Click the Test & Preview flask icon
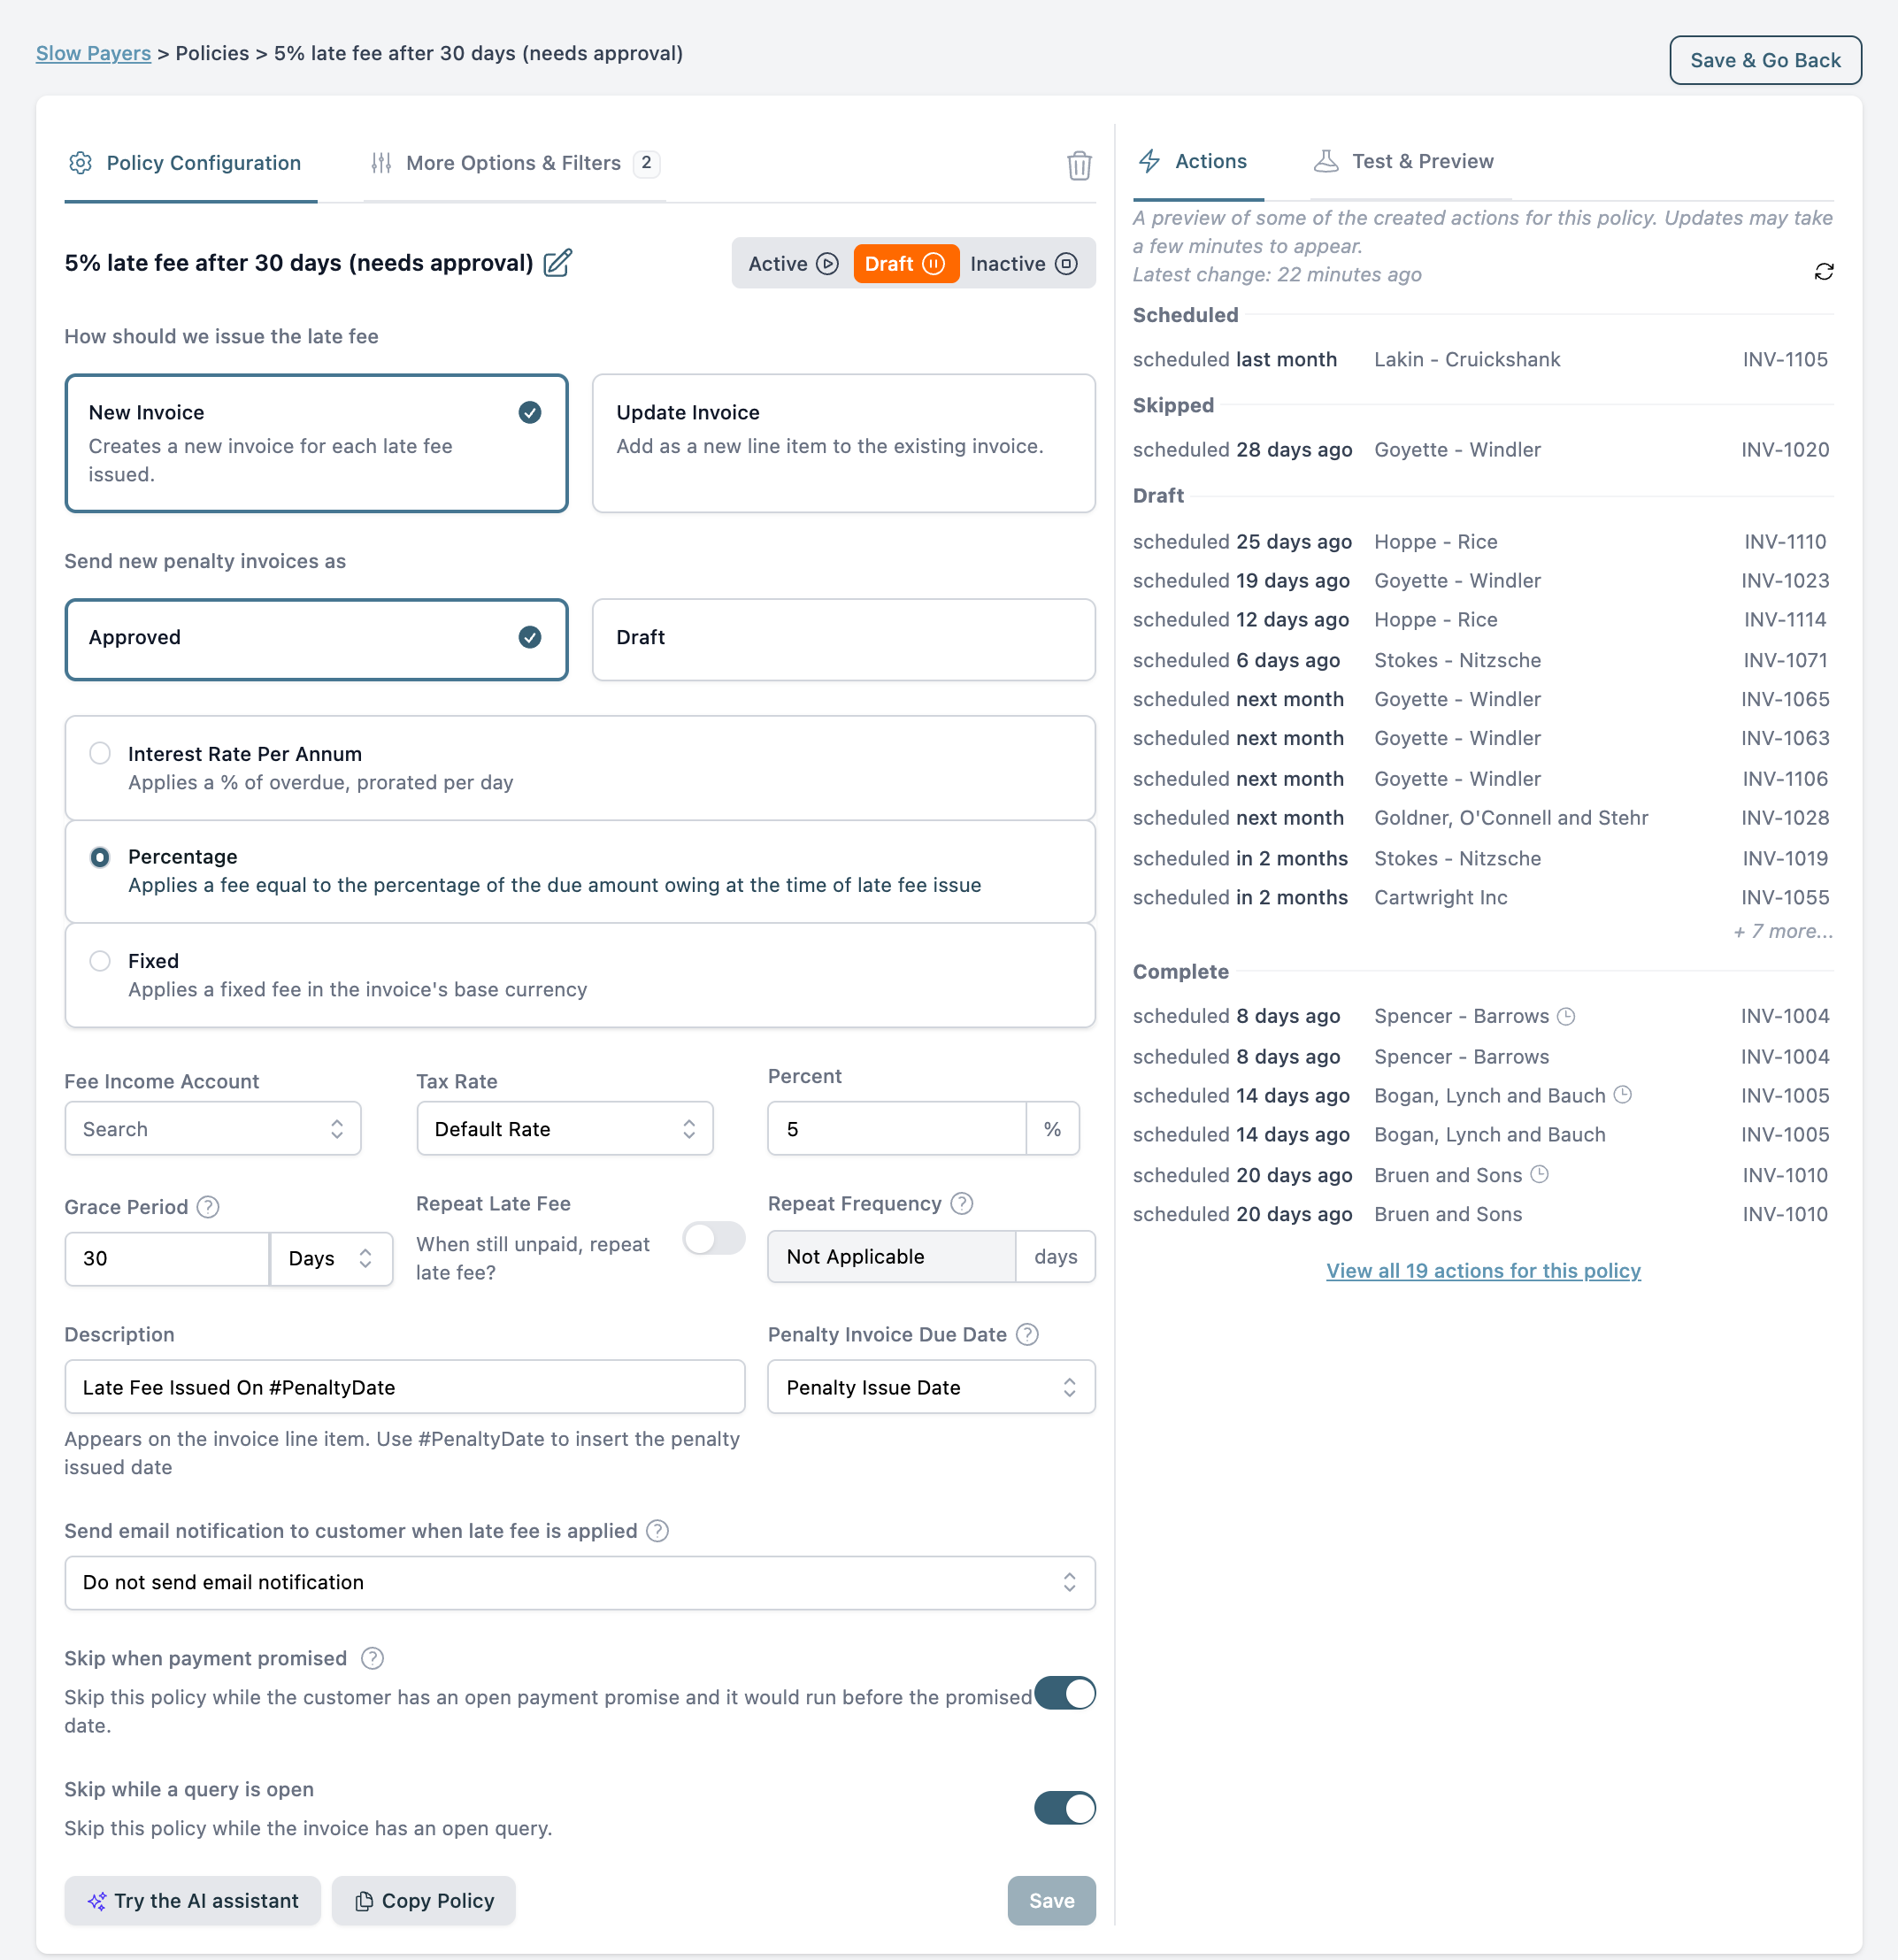Viewport: 1898px width, 1960px height. click(x=1326, y=161)
